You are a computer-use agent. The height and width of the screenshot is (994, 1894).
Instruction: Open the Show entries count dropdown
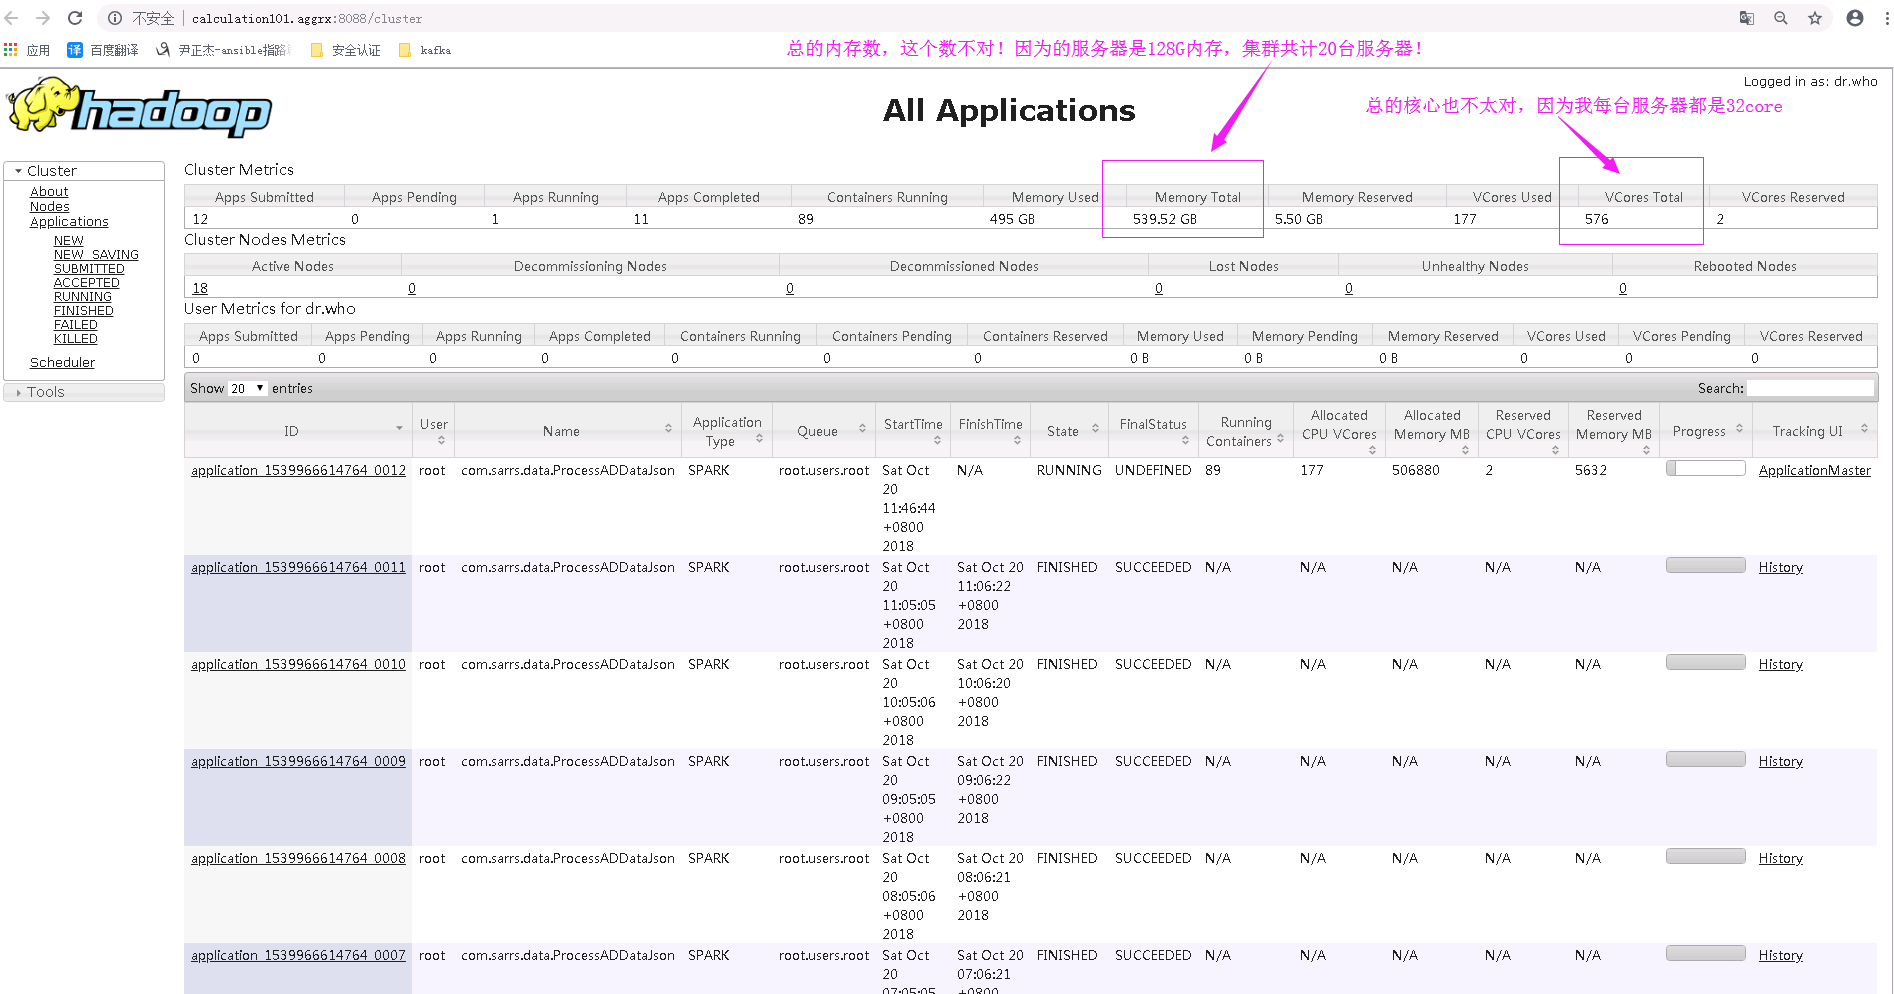[x=247, y=388]
